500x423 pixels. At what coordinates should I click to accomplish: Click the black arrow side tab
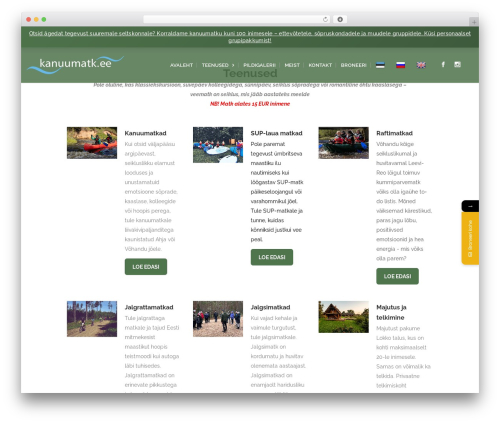(x=470, y=206)
